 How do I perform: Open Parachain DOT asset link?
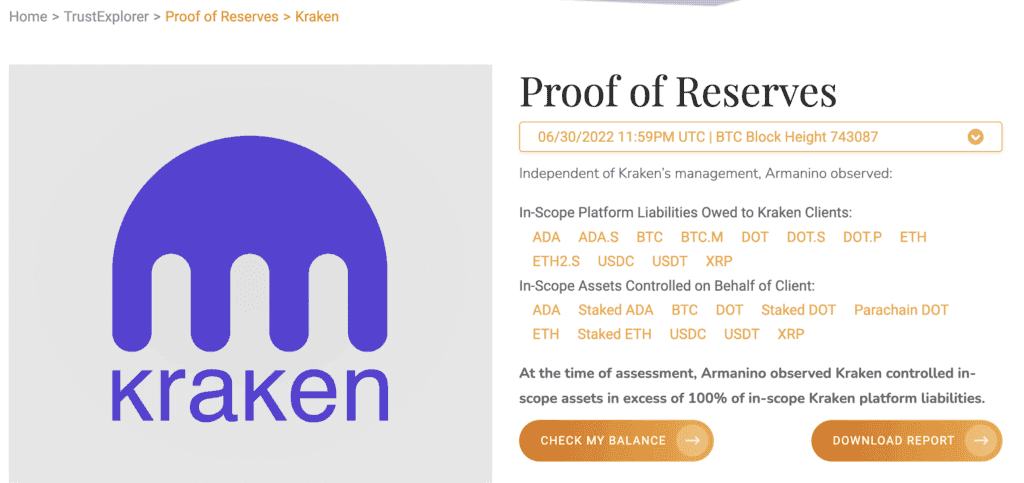[x=901, y=310]
